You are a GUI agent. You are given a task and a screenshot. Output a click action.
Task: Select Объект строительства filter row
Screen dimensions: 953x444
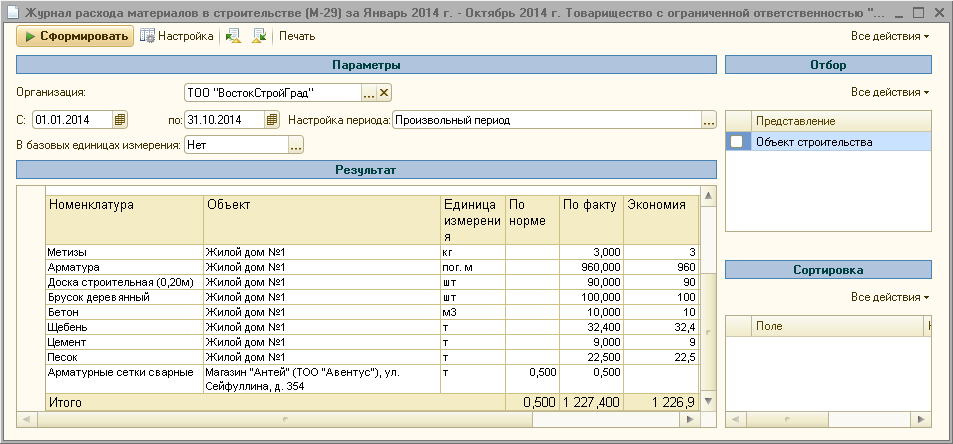(x=828, y=142)
